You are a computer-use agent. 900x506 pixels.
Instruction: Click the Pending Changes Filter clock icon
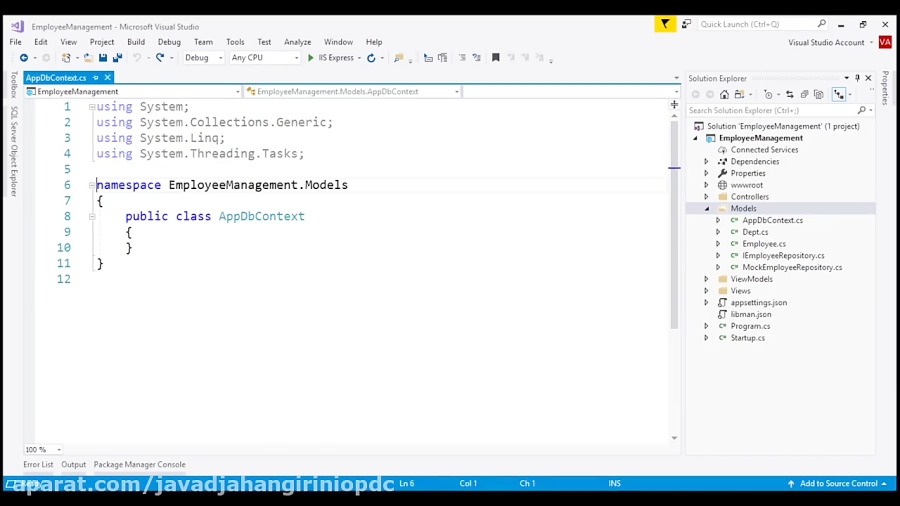pyautogui.click(x=768, y=95)
